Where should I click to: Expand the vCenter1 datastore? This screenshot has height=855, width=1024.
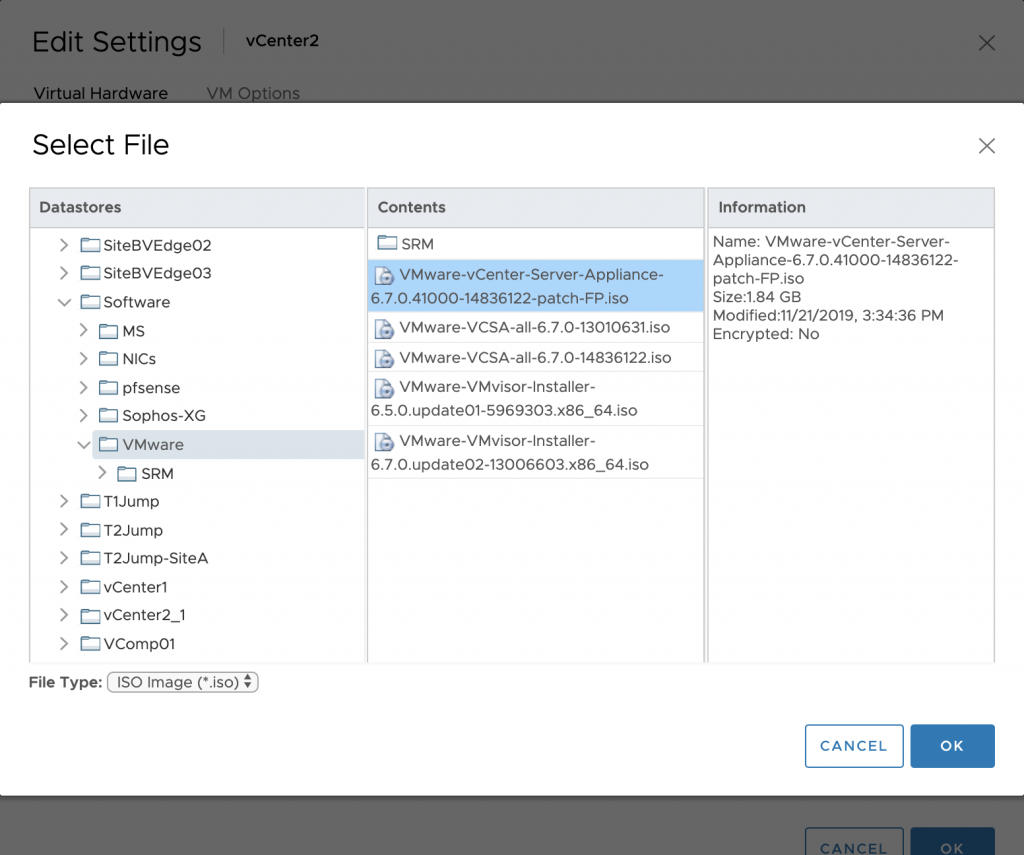coord(63,587)
